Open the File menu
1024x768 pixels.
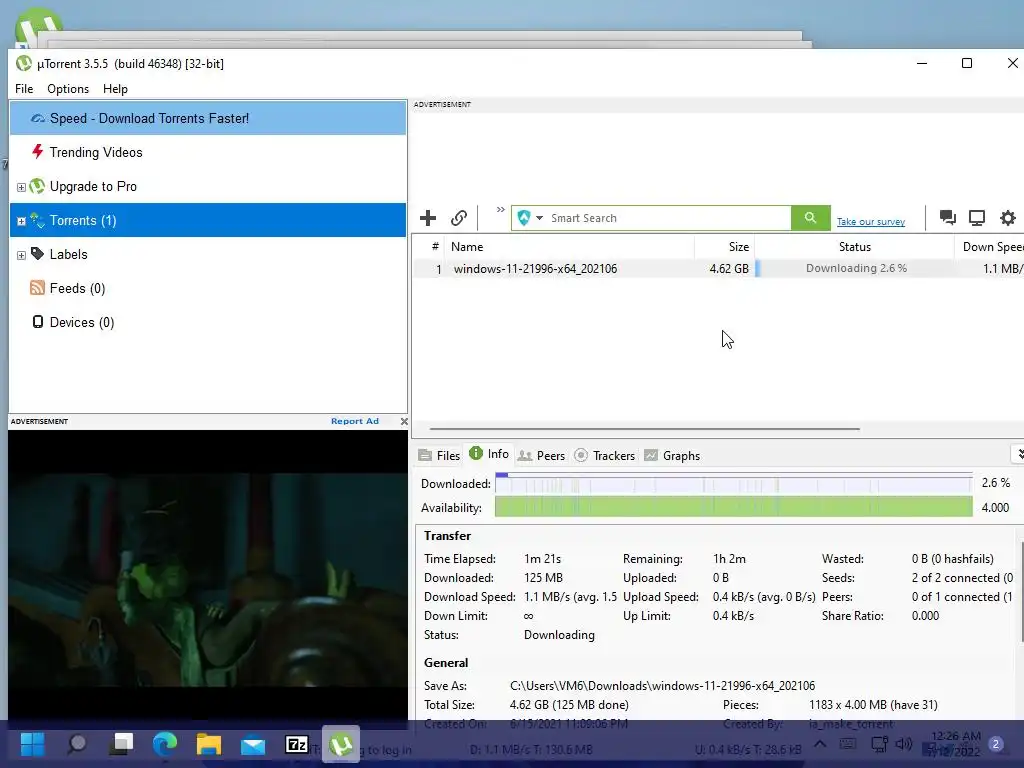pyautogui.click(x=24, y=89)
